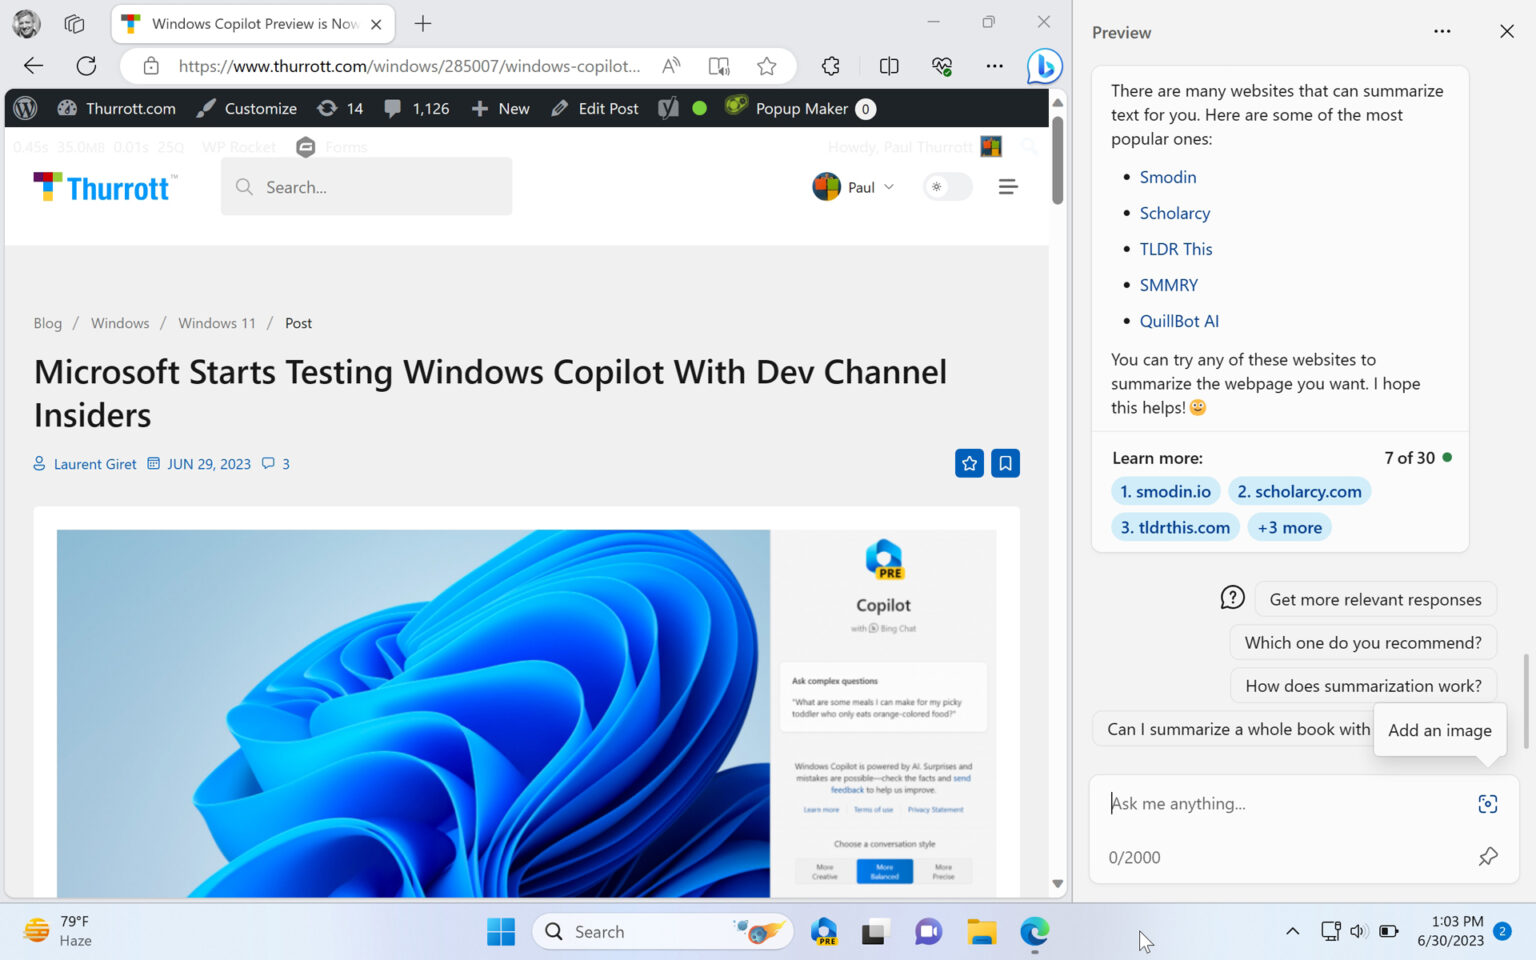The width and height of the screenshot is (1536, 960).
Task: Click the Thurrott site logo
Action: (x=105, y=187)
